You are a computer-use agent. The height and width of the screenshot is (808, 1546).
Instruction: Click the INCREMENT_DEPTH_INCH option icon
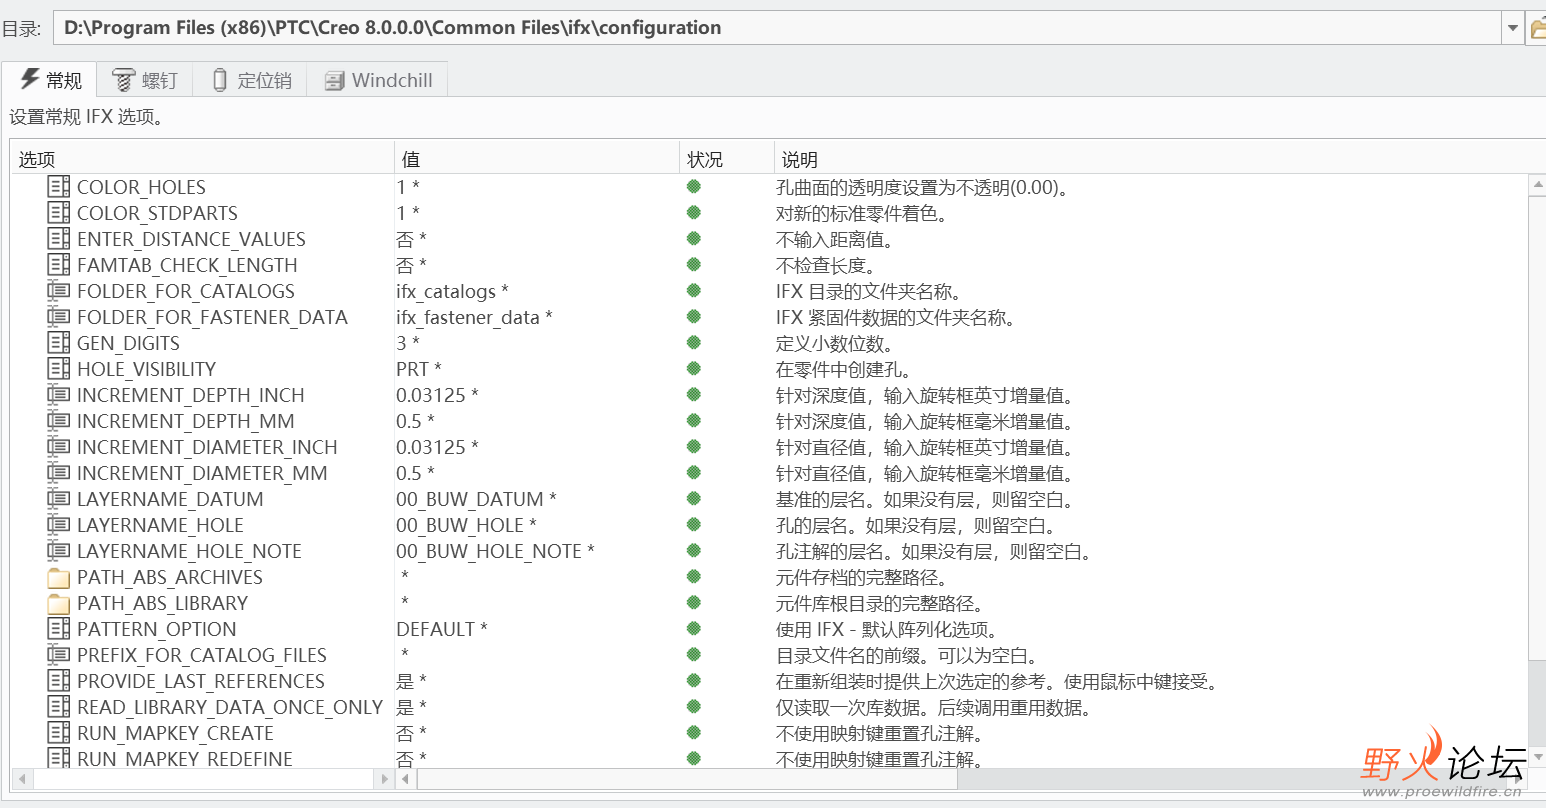(x=59, y=395)
